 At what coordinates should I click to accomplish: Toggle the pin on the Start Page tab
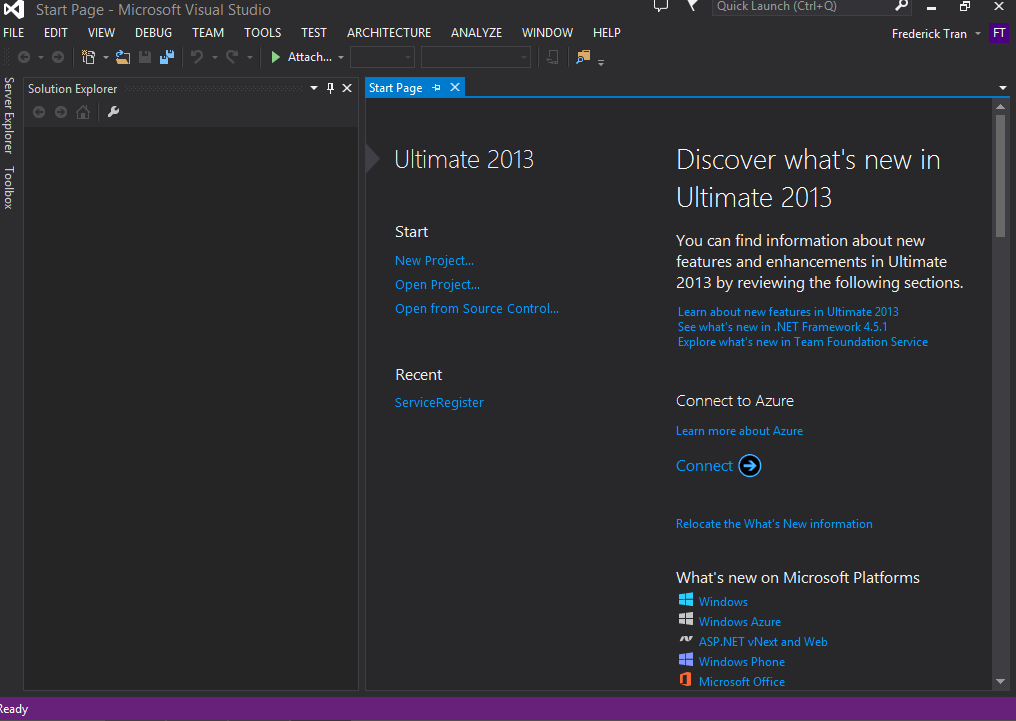(436, 87)
